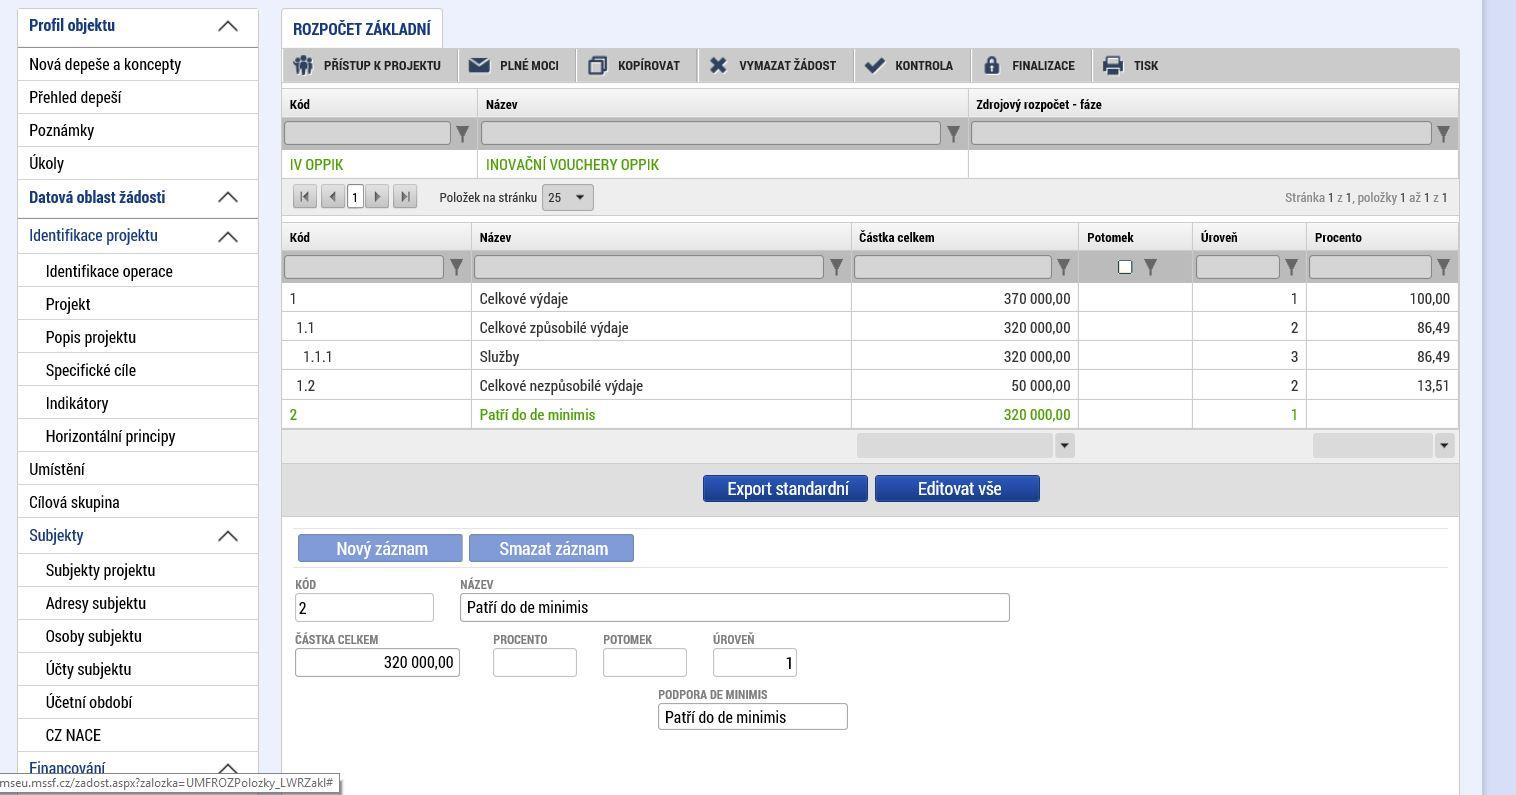
Task: Click the Kód input field in form
Action: (x=364, y=607)
